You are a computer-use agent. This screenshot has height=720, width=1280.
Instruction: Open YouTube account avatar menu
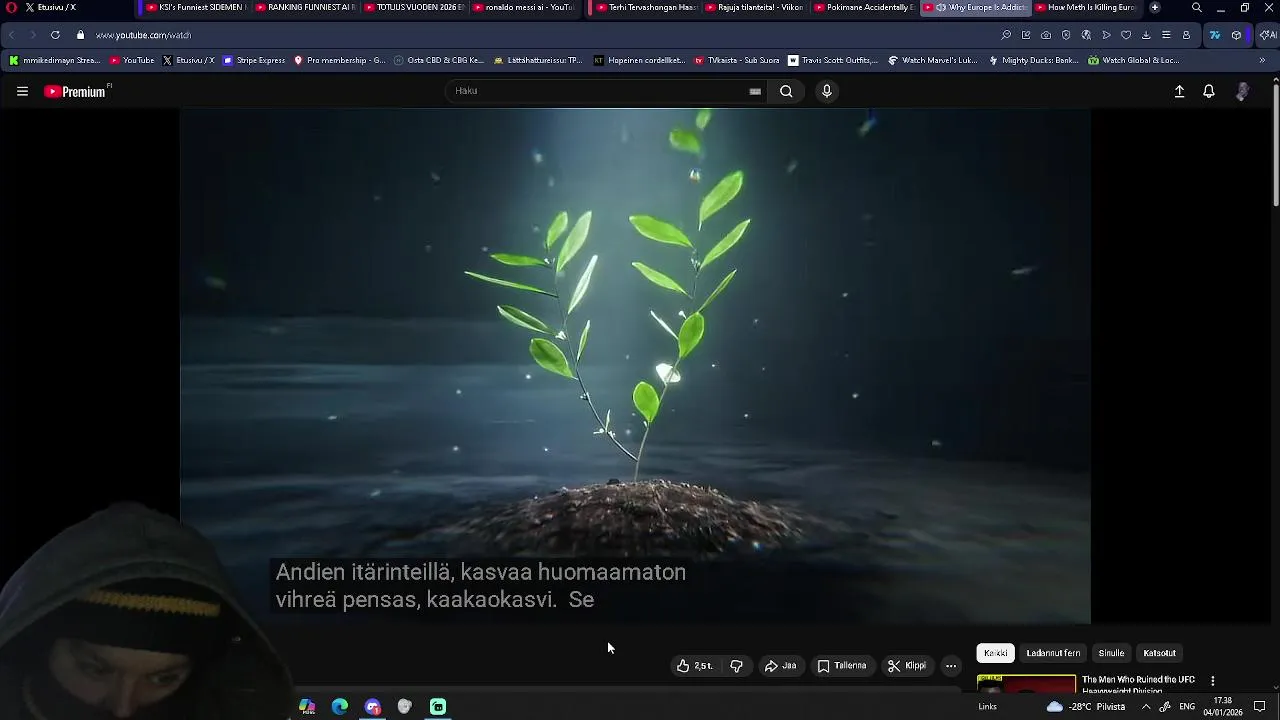tap(1242, 91)
